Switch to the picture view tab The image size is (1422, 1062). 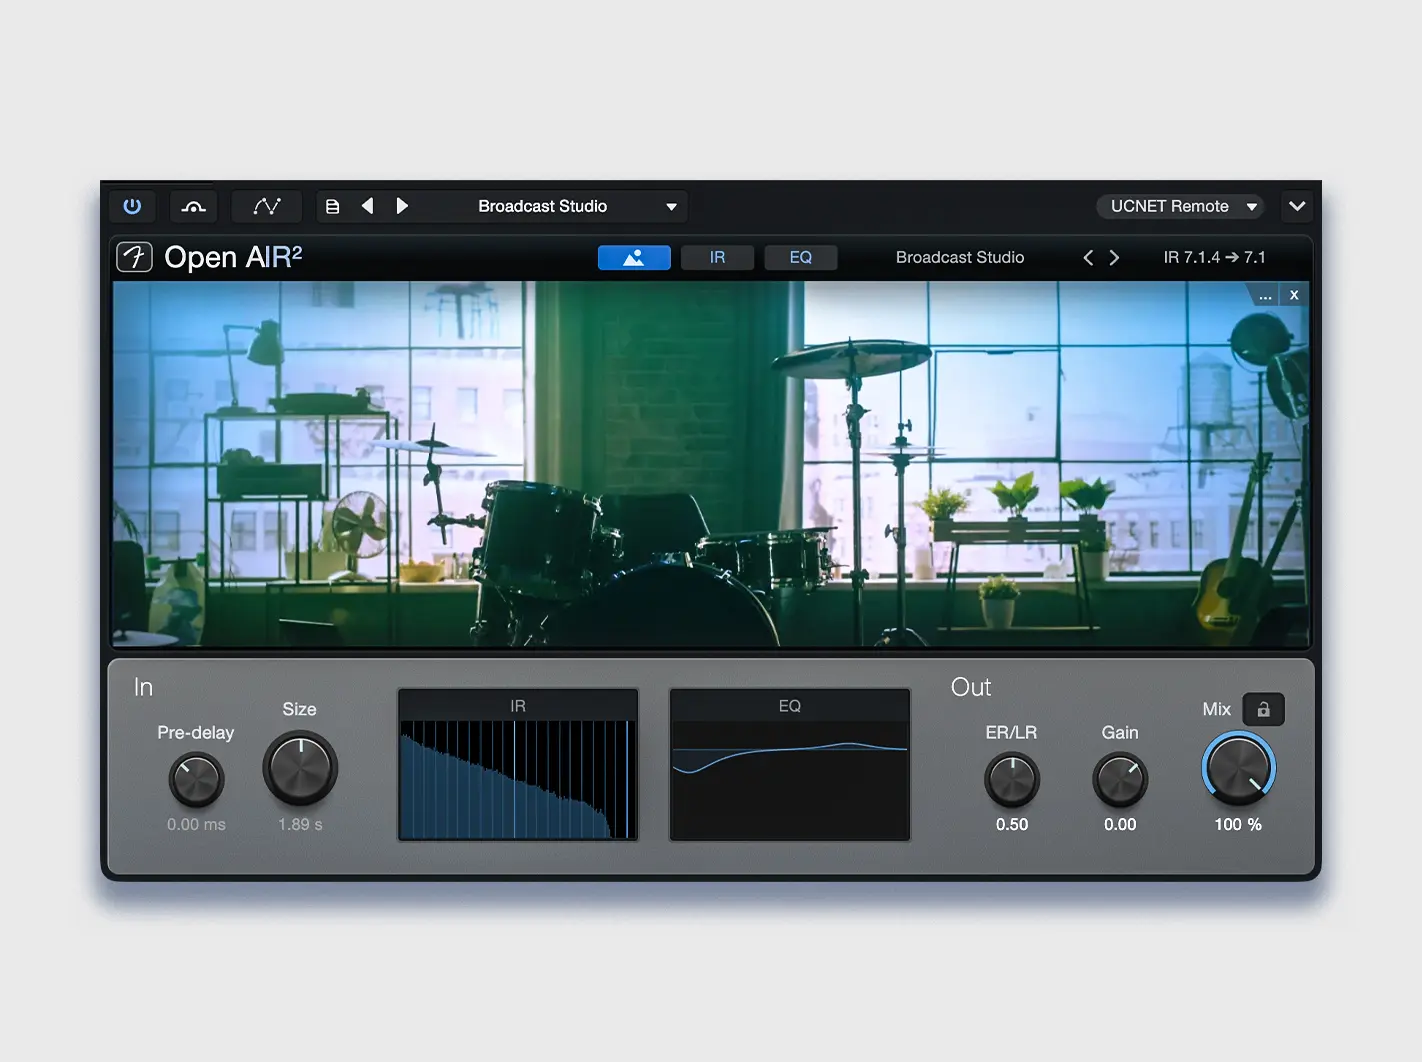634,257
